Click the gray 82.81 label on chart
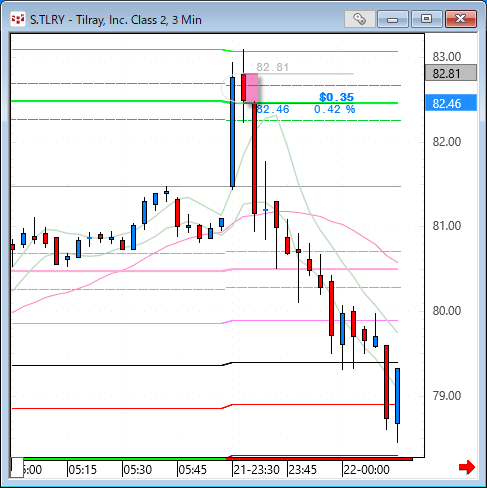The height and width of the screenshot is (488, 487). 272,67
